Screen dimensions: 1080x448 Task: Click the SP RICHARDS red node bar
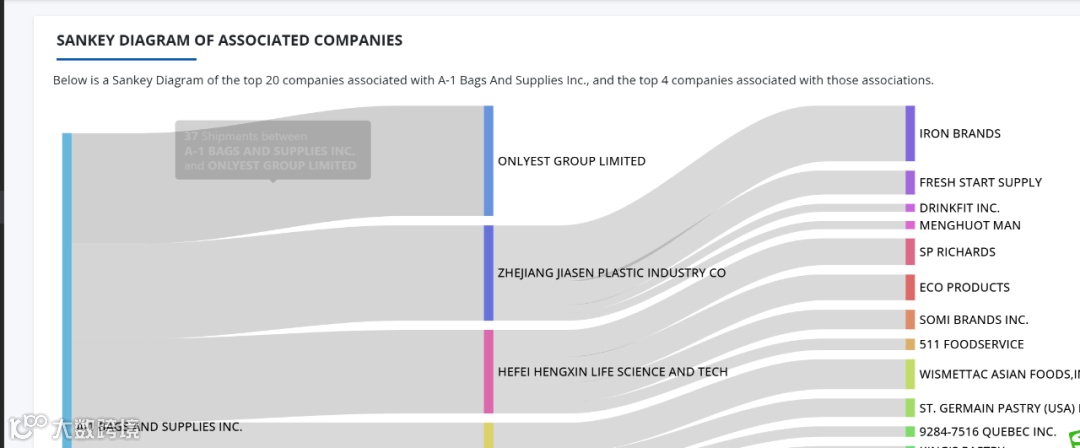click(910, 252)
